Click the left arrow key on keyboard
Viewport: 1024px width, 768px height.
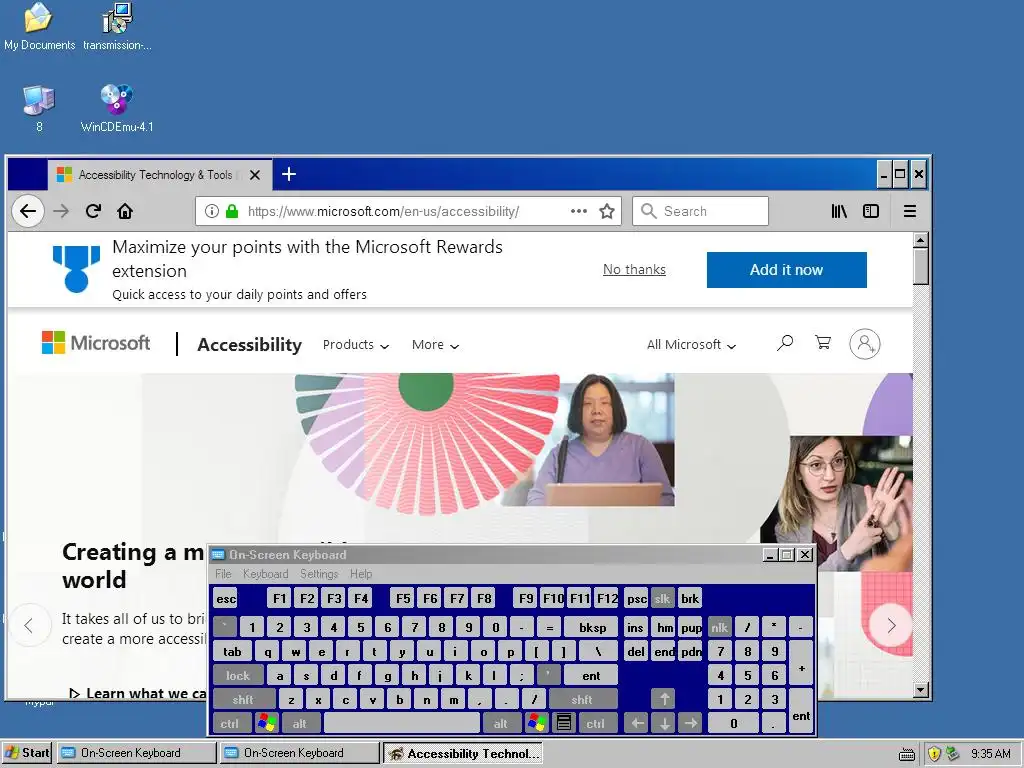pyautogui.click(x=637, y=723)
